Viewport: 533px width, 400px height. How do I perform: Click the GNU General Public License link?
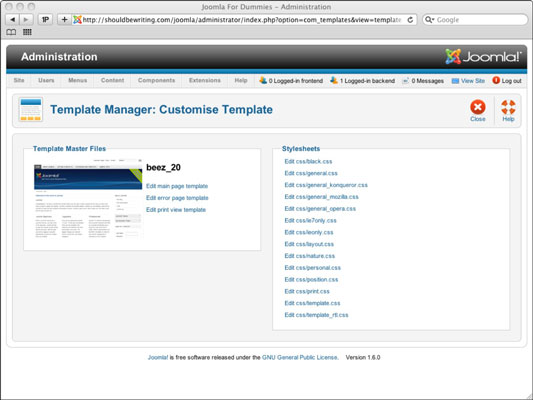tap(300, 358)
